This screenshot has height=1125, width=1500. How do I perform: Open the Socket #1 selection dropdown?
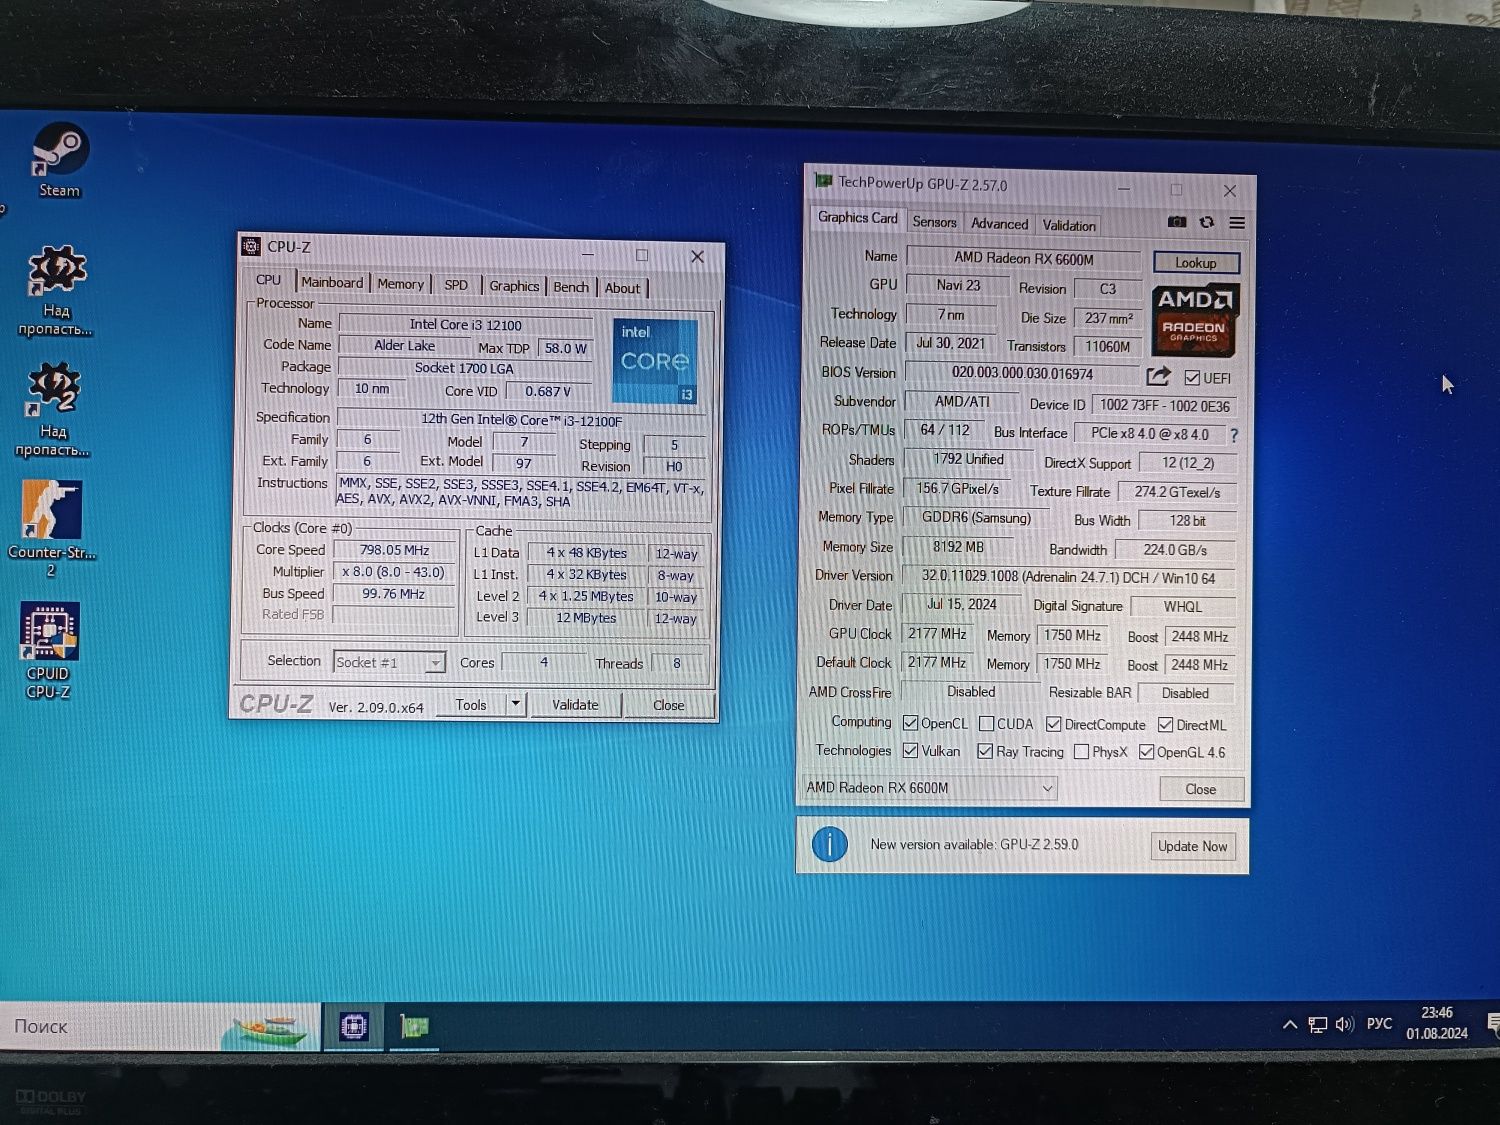[389, 662]
